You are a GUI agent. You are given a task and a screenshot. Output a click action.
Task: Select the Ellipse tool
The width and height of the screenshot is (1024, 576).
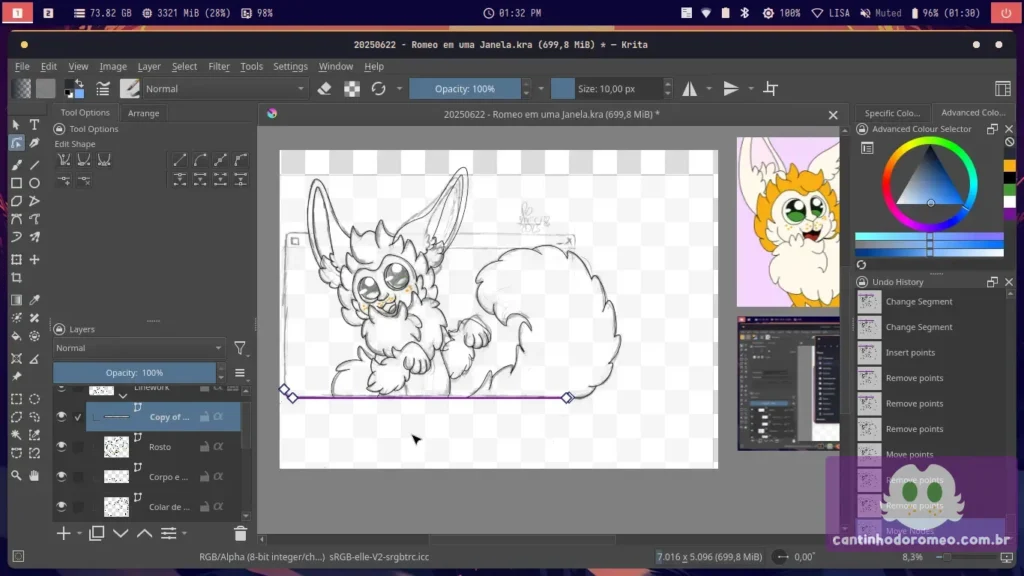(35, 184)
